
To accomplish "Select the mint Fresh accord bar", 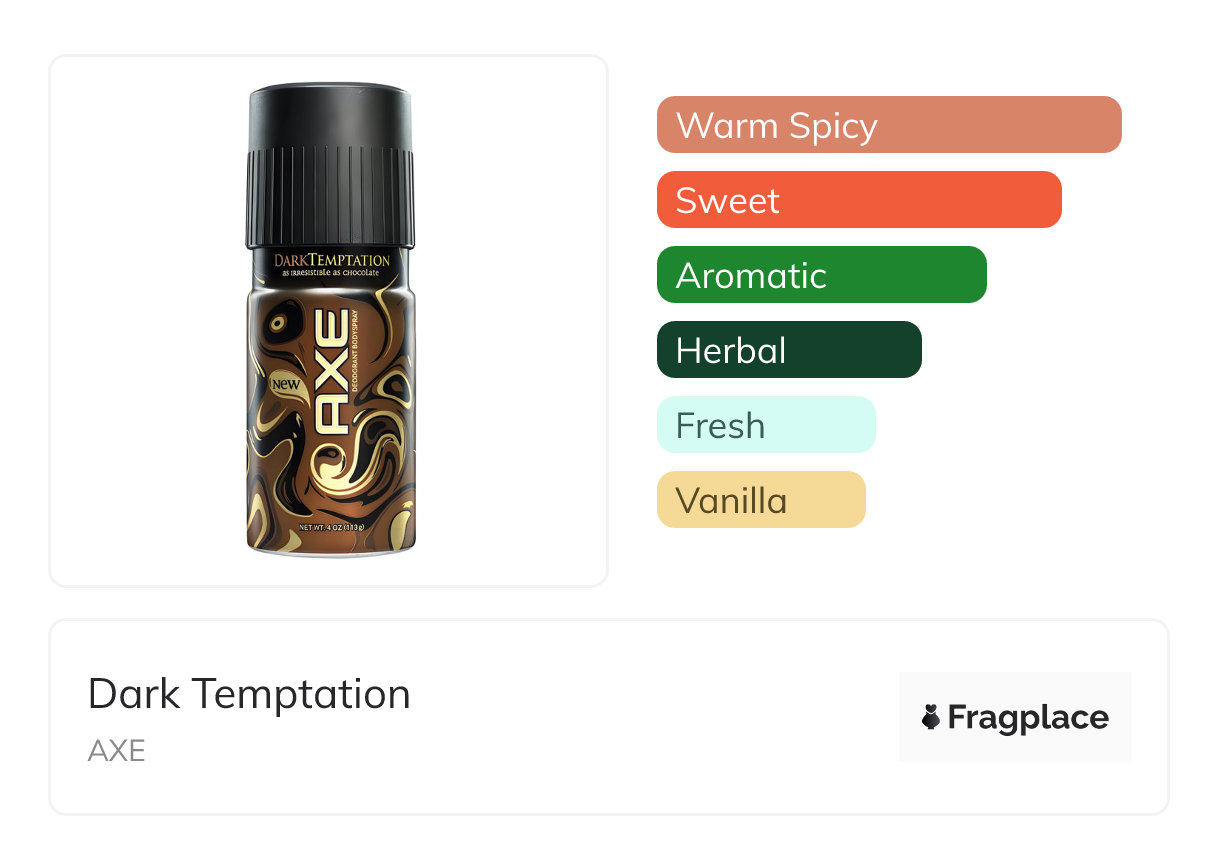I will tap(765, 425).
